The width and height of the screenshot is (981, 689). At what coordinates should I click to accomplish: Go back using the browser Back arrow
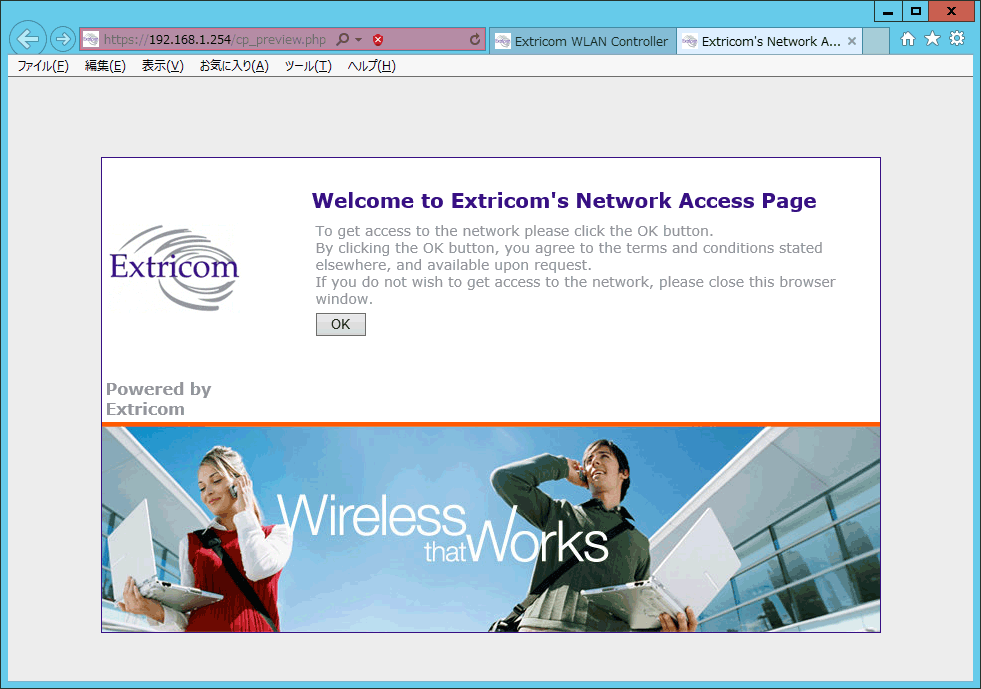tap(28, 39)
